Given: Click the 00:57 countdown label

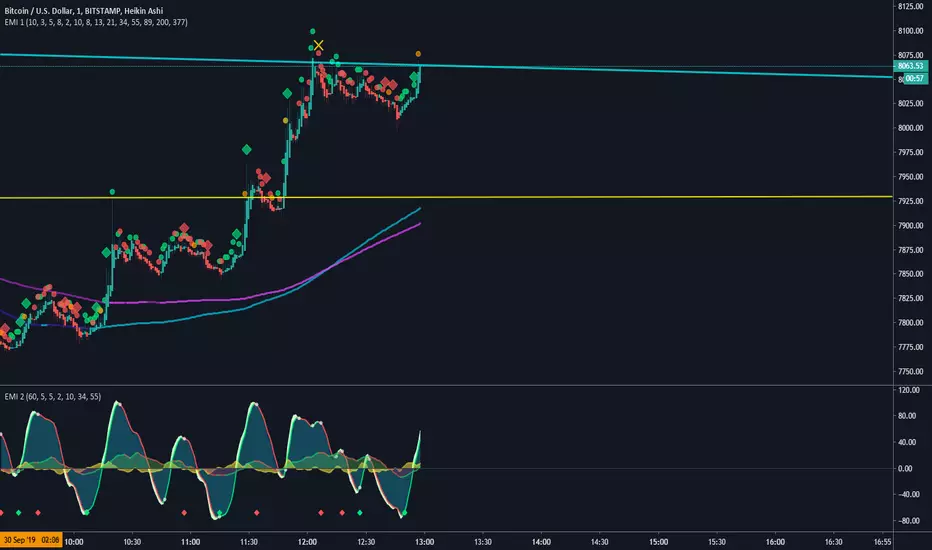Looking at the screenshot, I should [915, 78].
